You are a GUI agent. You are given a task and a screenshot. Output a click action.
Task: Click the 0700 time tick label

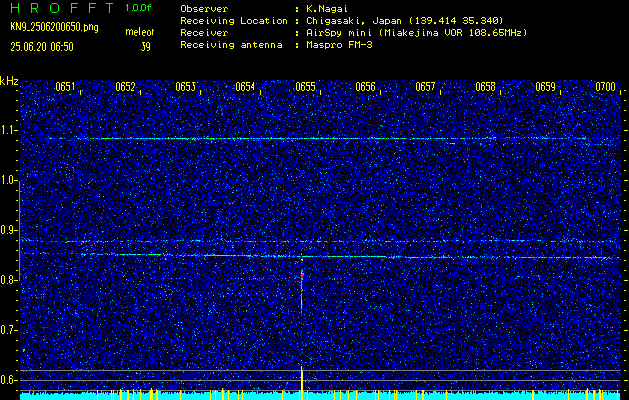[x=605, y=87]
